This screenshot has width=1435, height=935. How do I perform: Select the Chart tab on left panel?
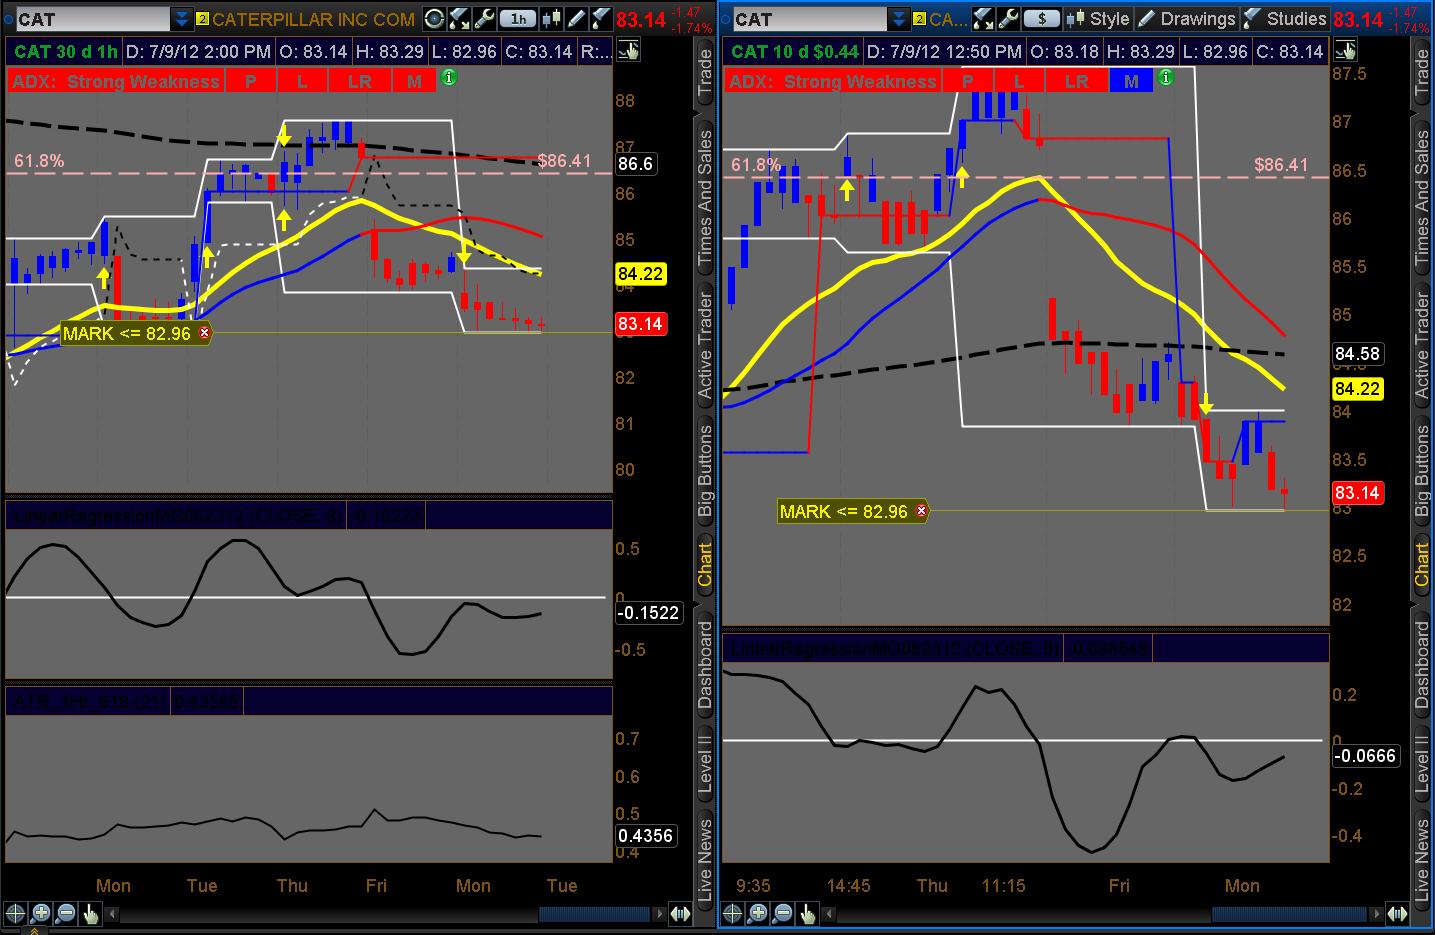705,564
